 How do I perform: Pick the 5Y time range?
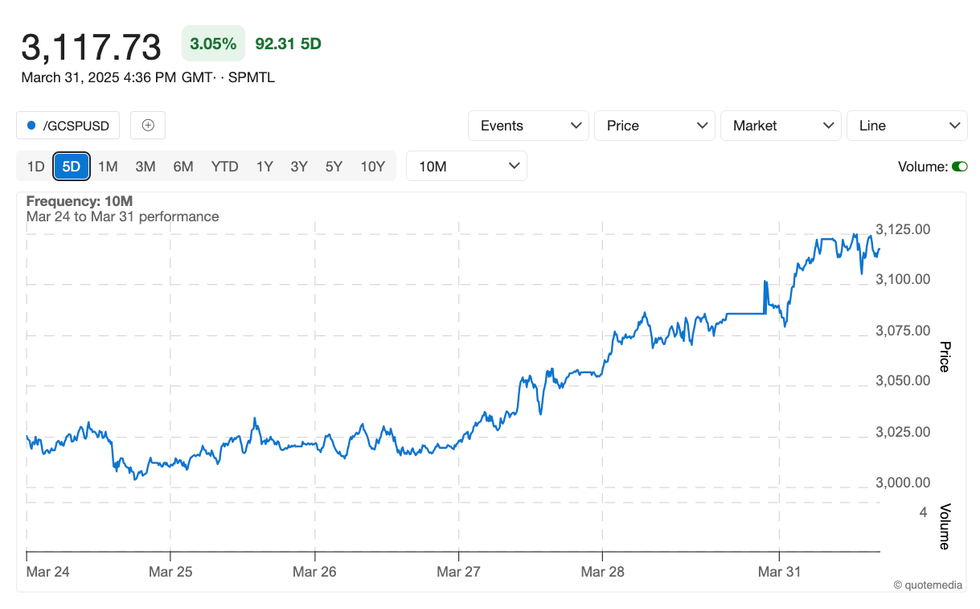(x=334, y=167)
